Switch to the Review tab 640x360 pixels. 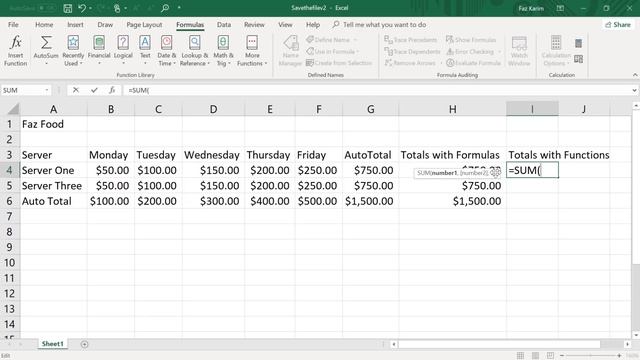254,24
